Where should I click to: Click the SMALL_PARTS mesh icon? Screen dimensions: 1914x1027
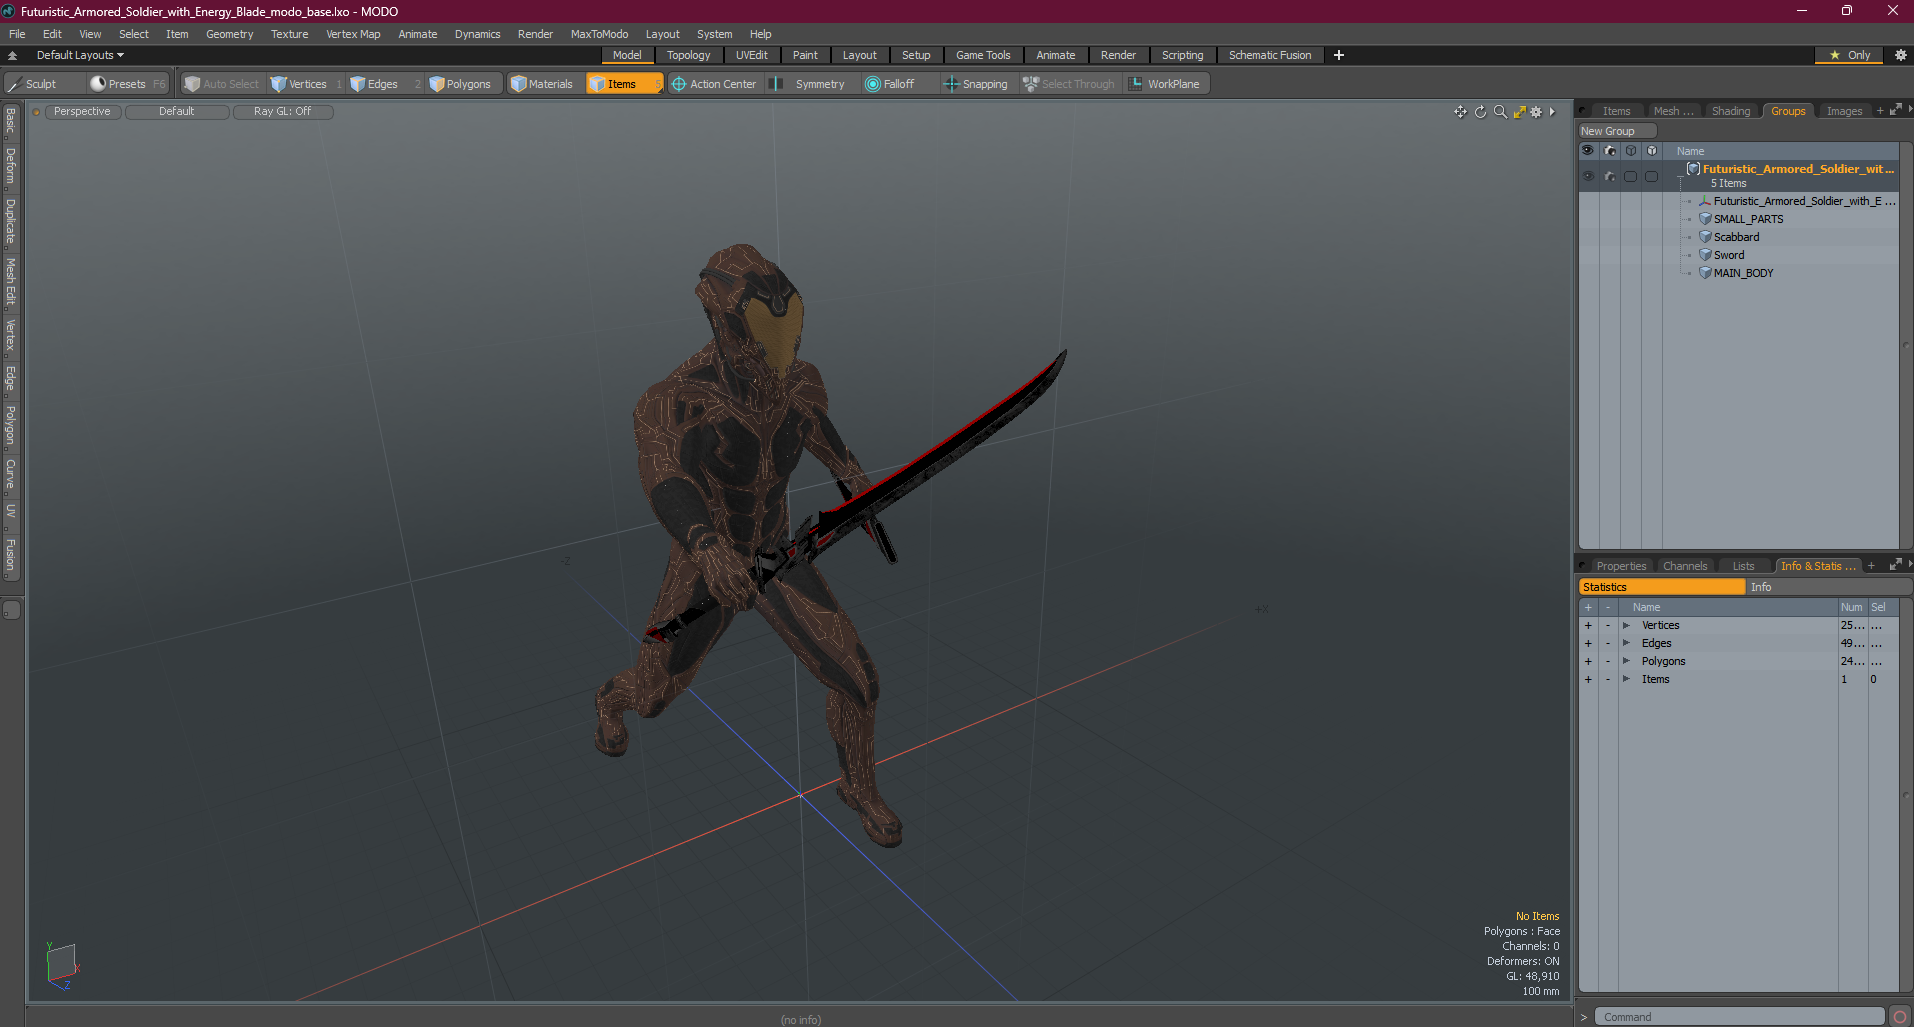(1705, 219)
